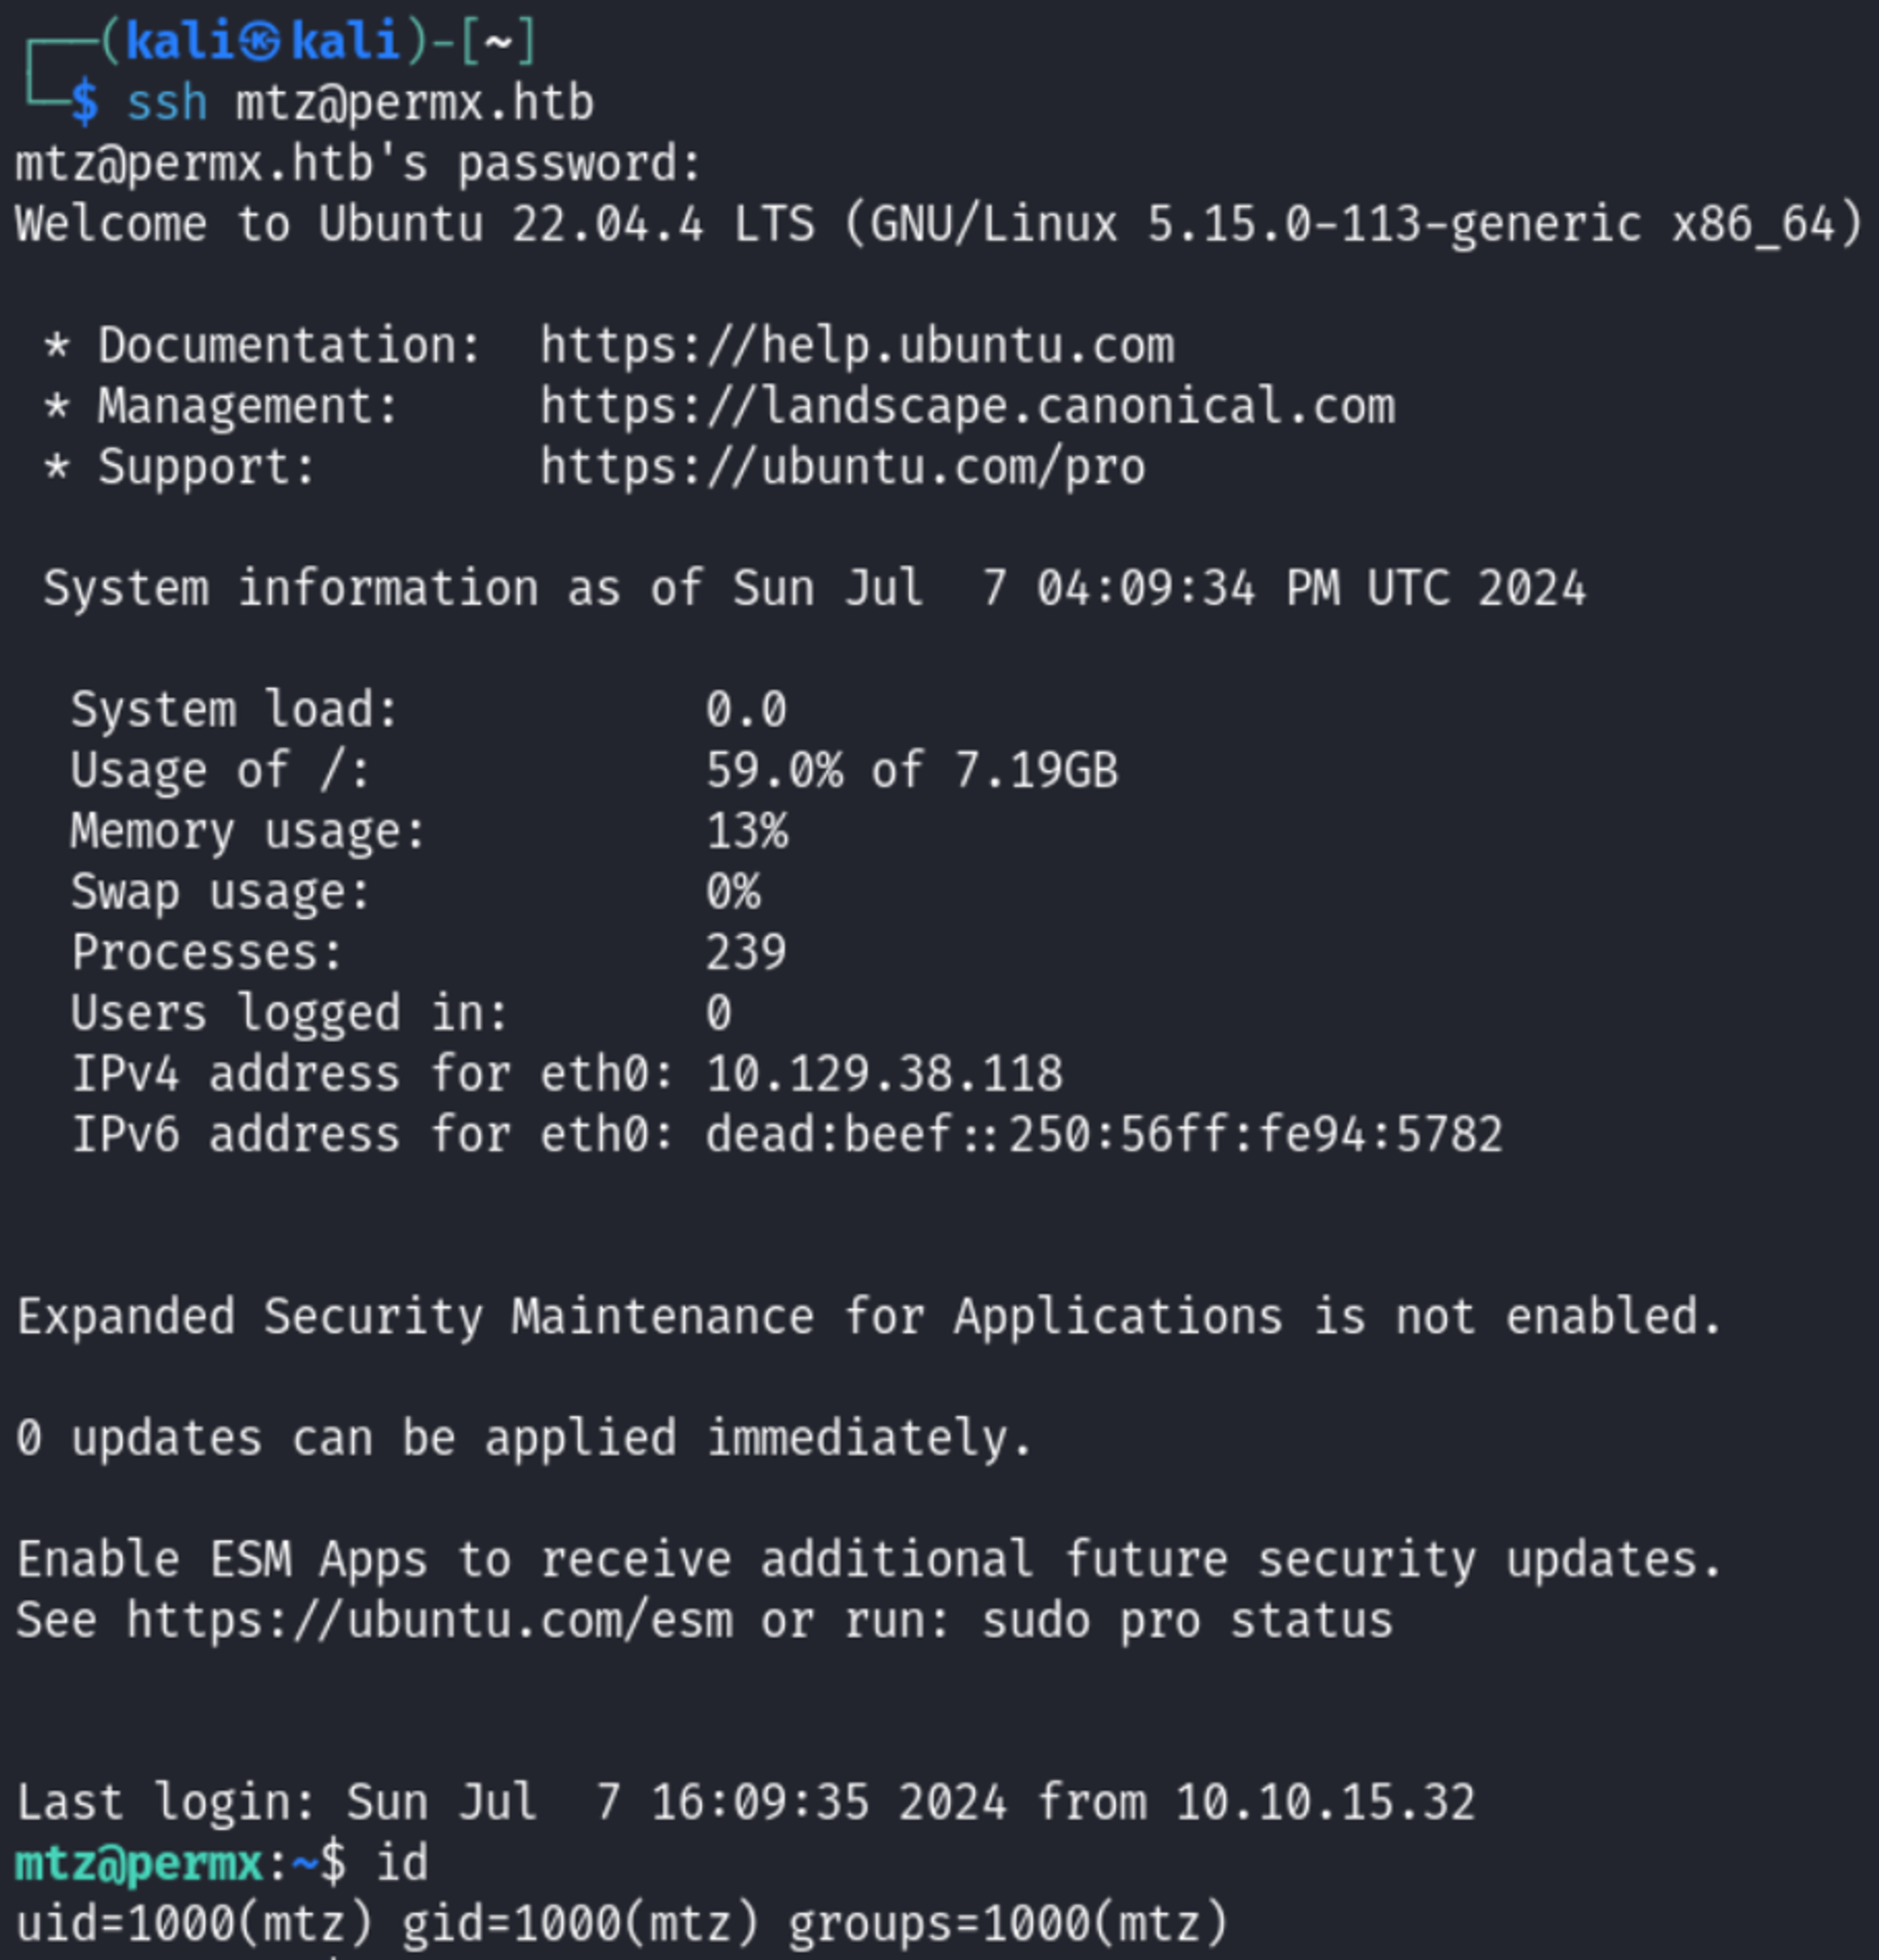Click the IPv4 address 10.129.38.118
Screen dimensions: 1879x1960
tap(884, 1074)
